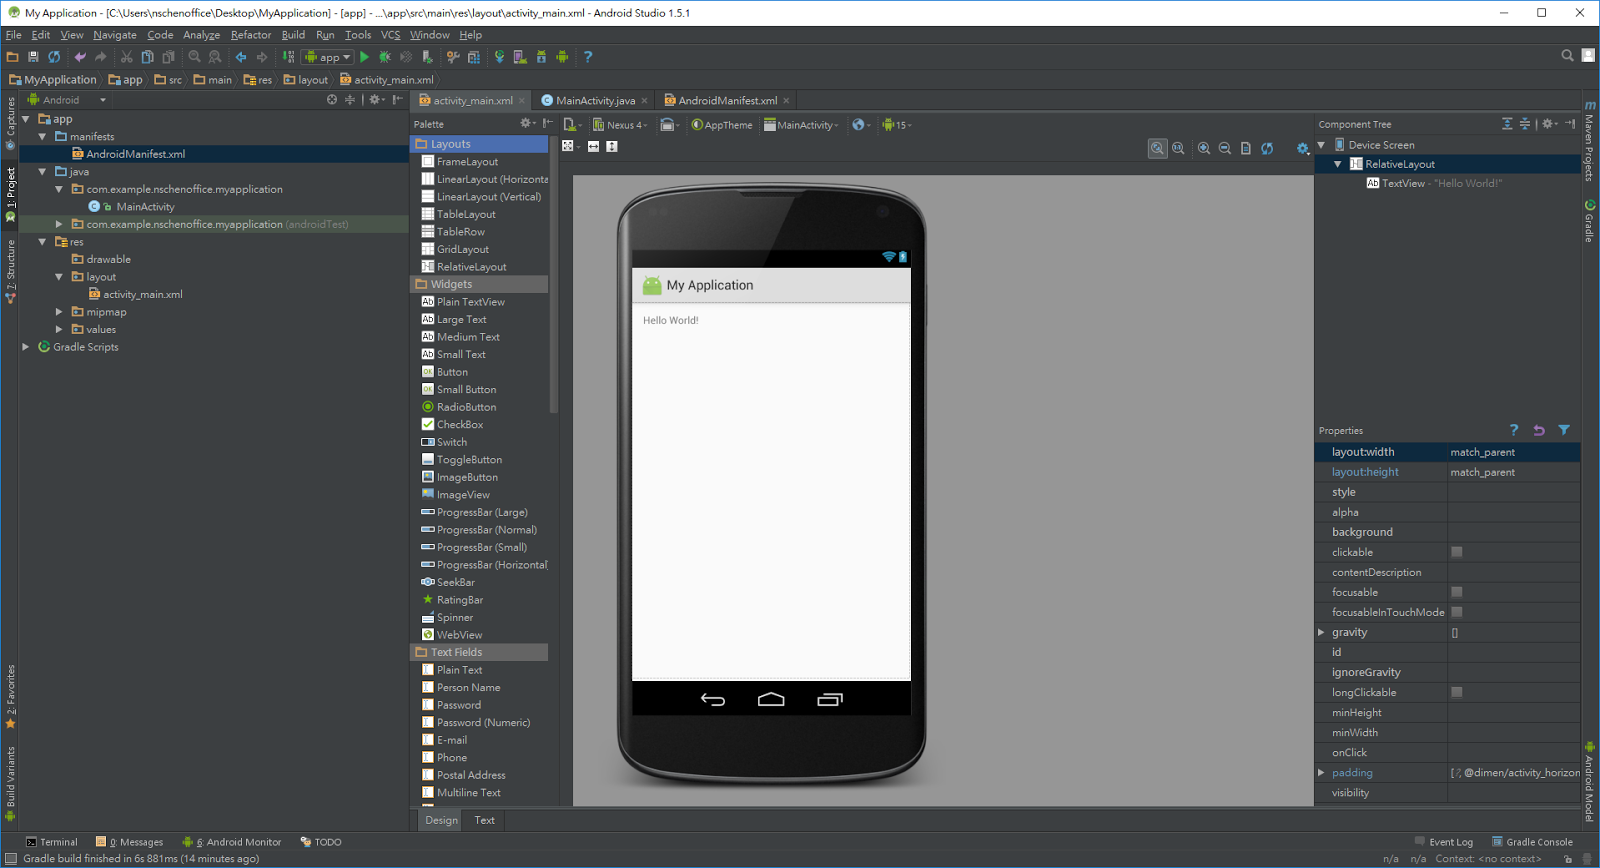Undo last action in main toolbar
The height and width of the screenshot is (868, 1600).
coord(80,57)
